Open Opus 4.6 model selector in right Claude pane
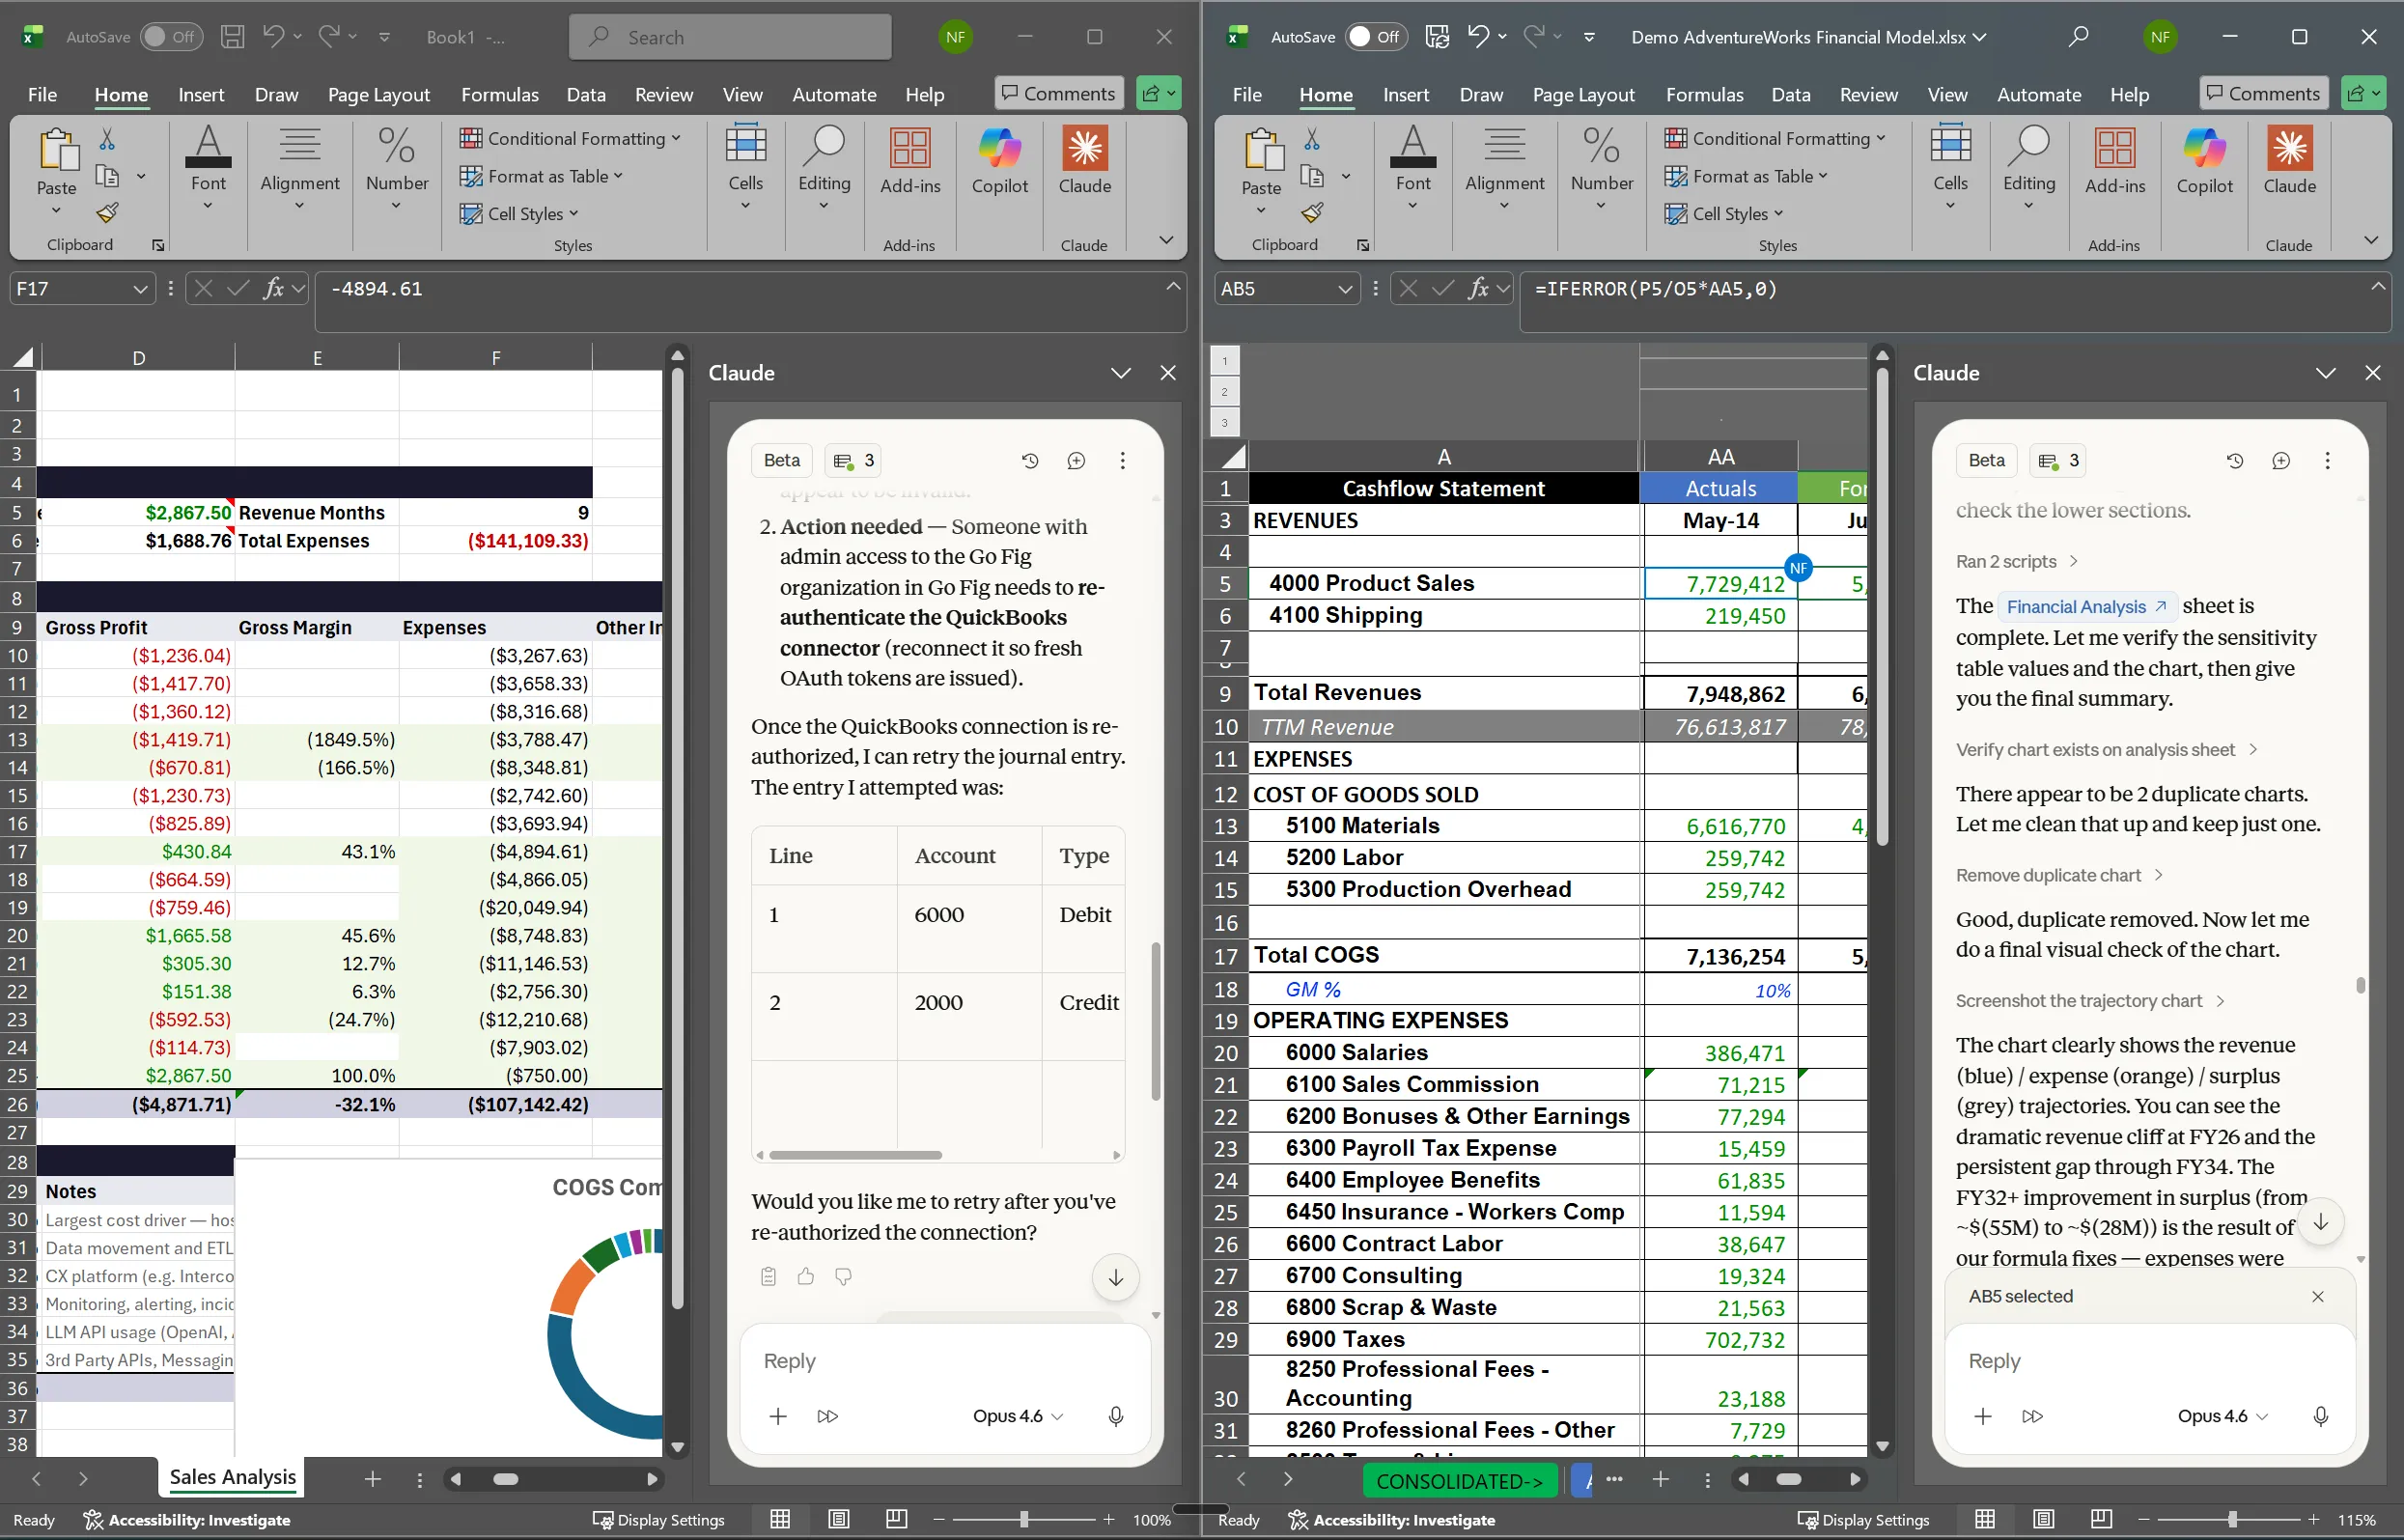The image size is (2404, 1540). tap(2222, 1416)
